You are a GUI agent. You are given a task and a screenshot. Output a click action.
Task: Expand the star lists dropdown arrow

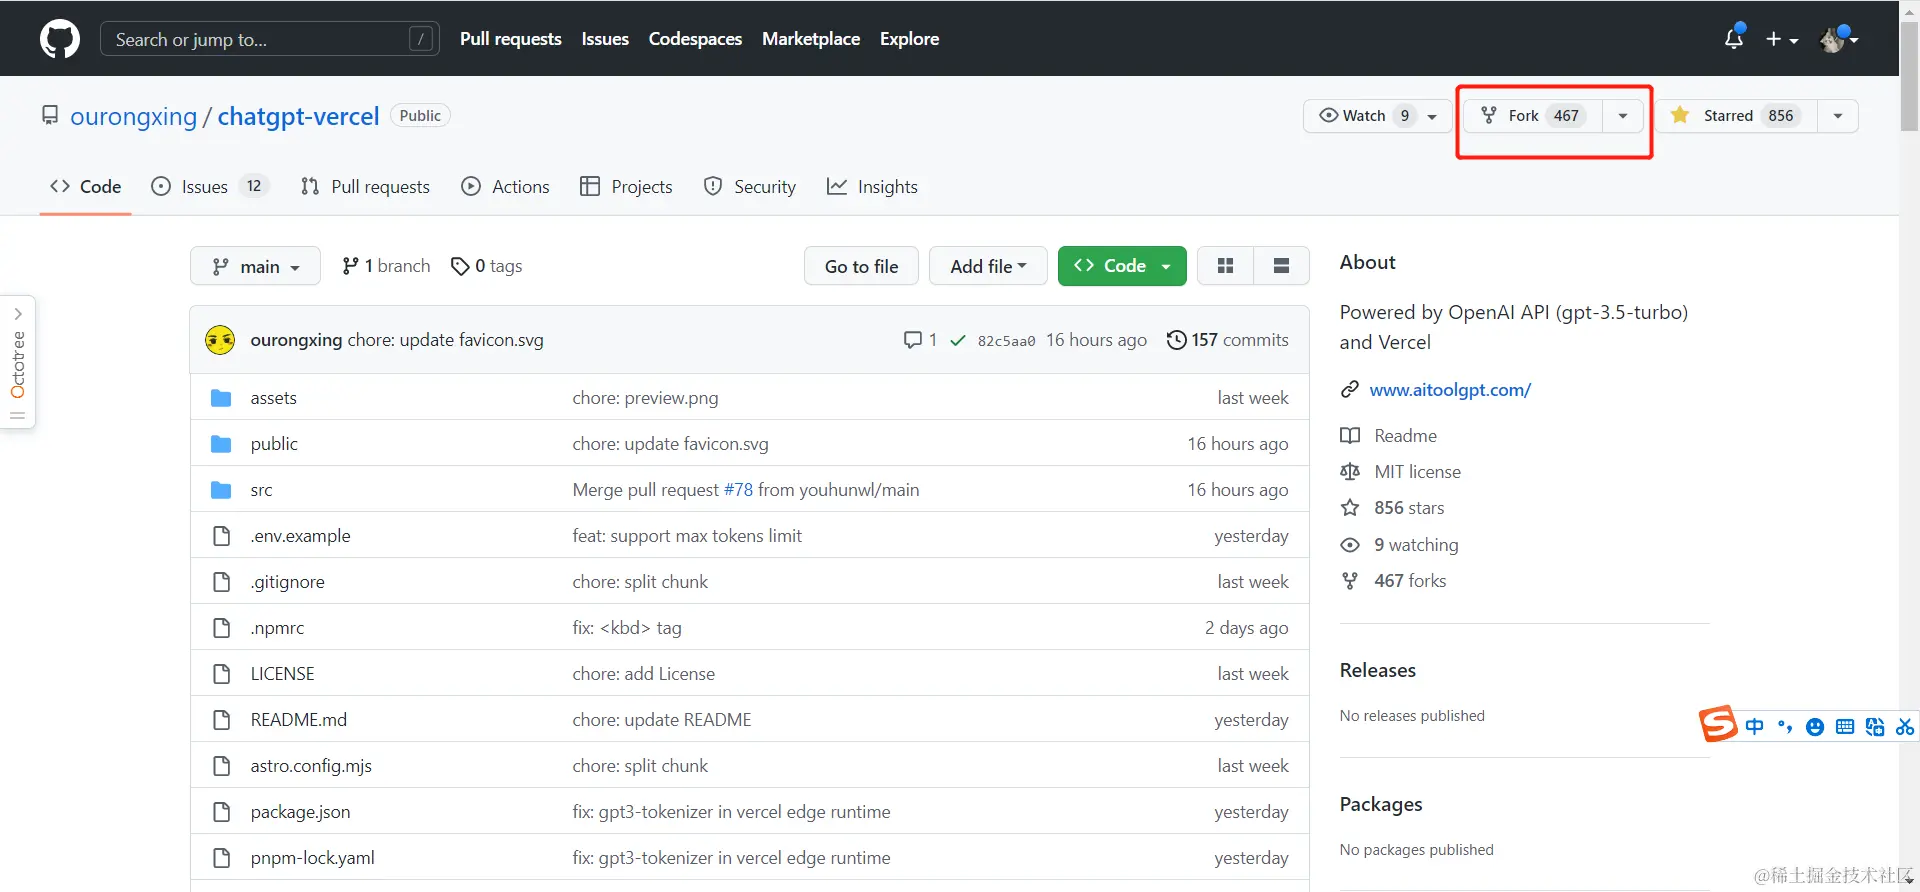coord(1838,116)
